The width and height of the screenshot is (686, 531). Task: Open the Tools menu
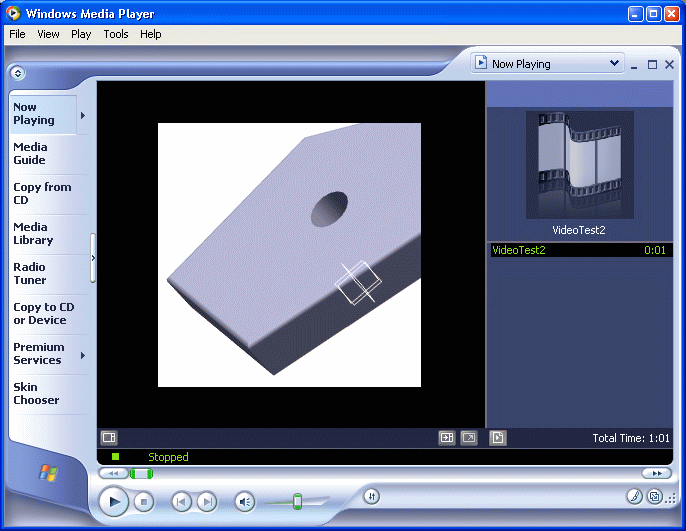click(116, 34)
